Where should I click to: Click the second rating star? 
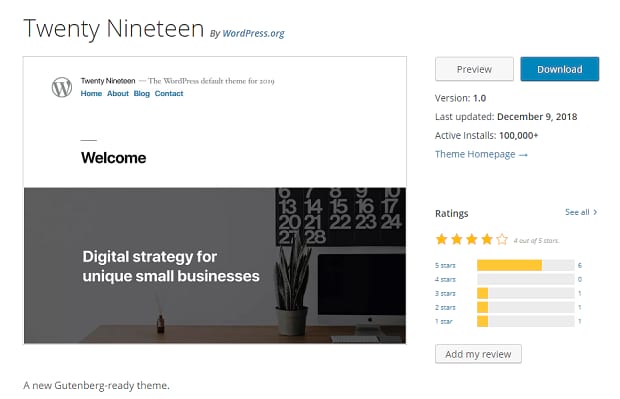(x=456, y=239)
